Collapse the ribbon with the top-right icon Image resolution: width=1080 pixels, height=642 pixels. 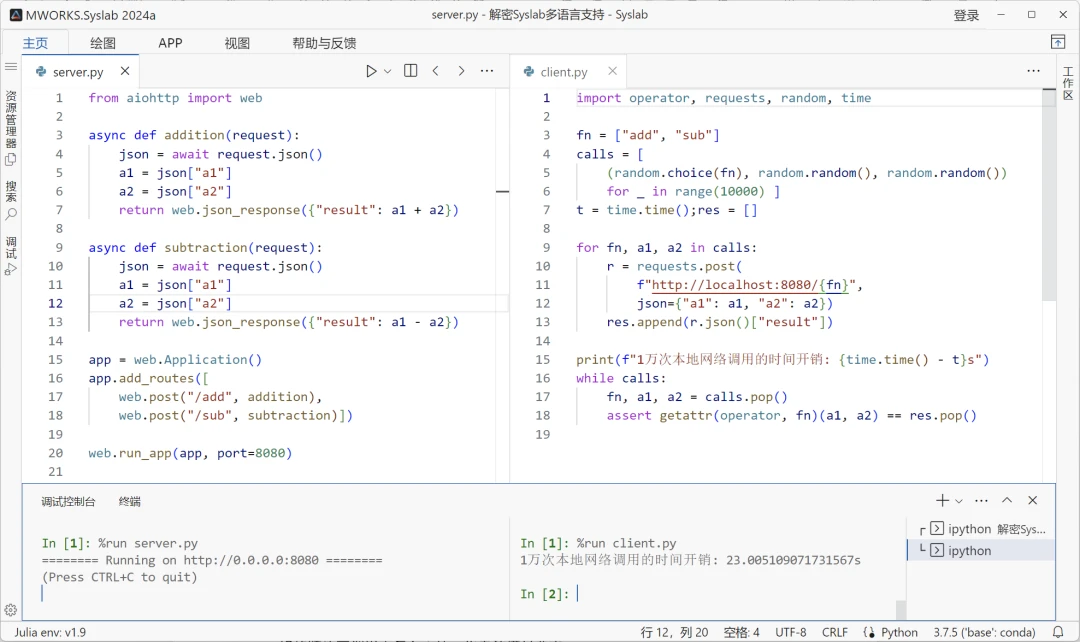click(1058, 42)
